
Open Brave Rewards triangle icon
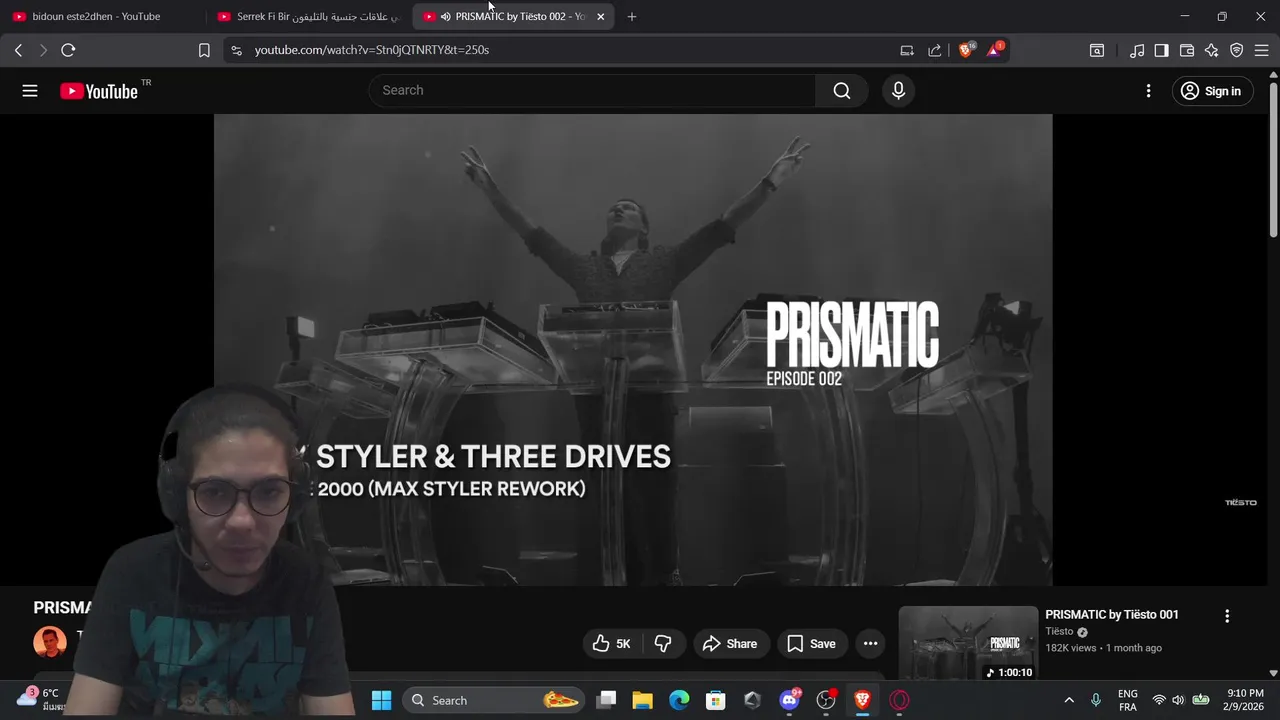[994, 50]
